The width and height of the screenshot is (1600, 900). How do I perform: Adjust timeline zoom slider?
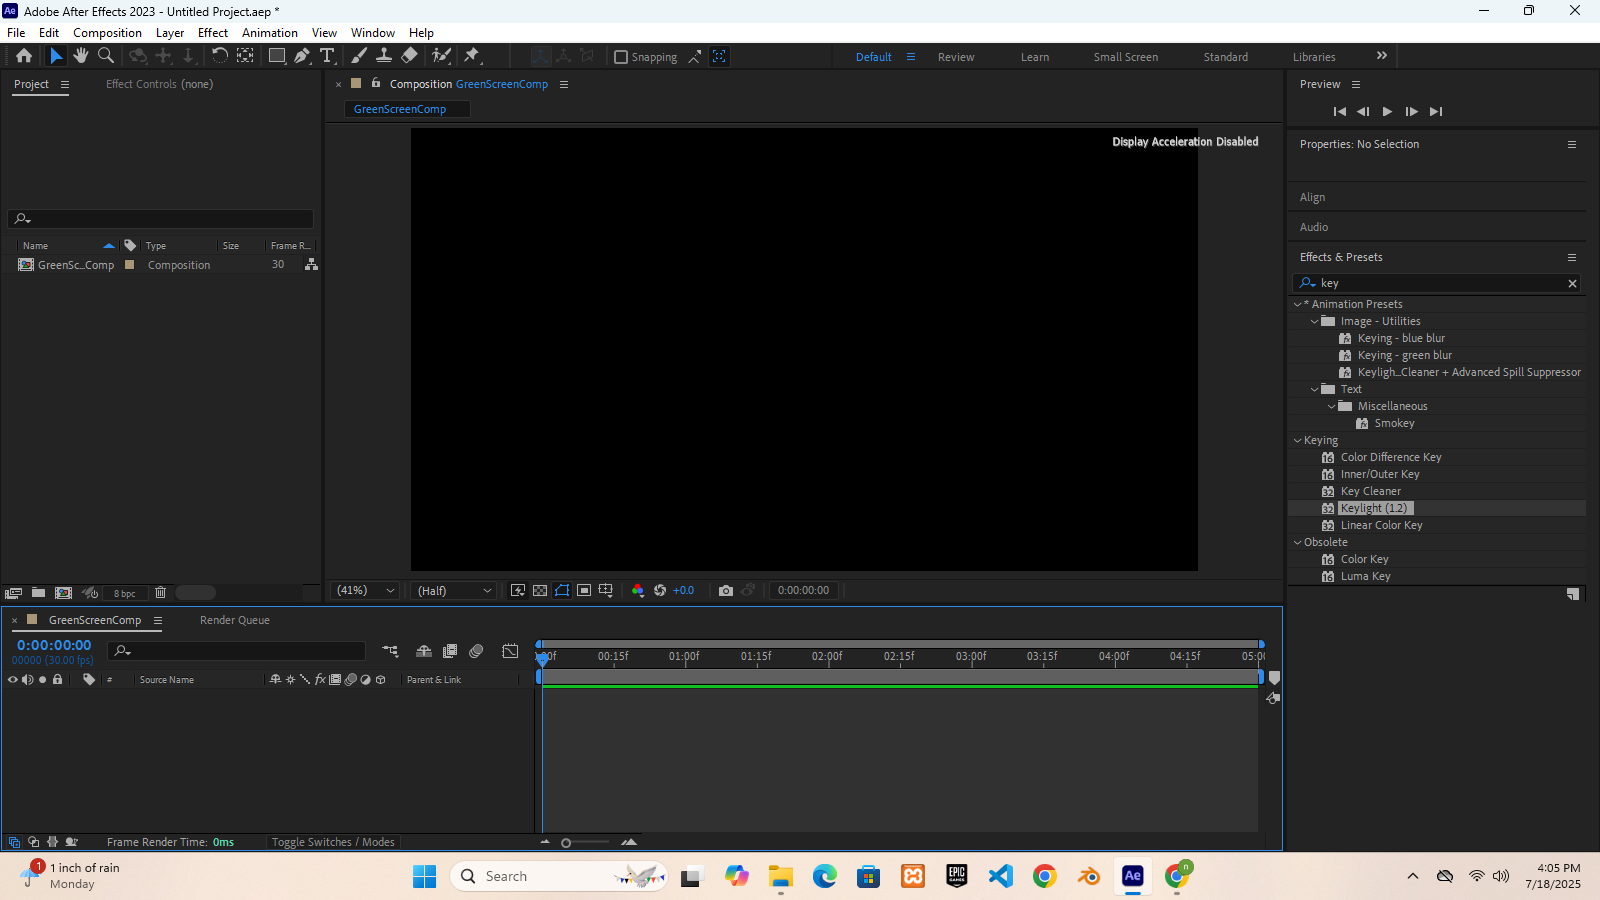(x=566, y=843)
